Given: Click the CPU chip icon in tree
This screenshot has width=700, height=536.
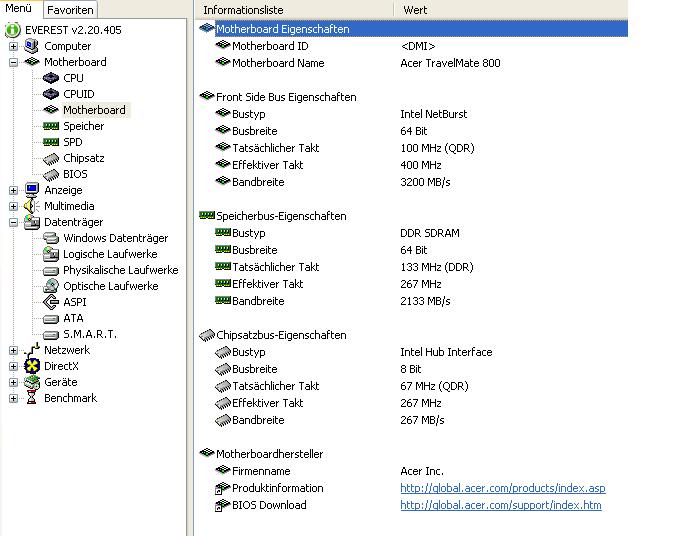Looking at the screenshot, I should (51, 78).
